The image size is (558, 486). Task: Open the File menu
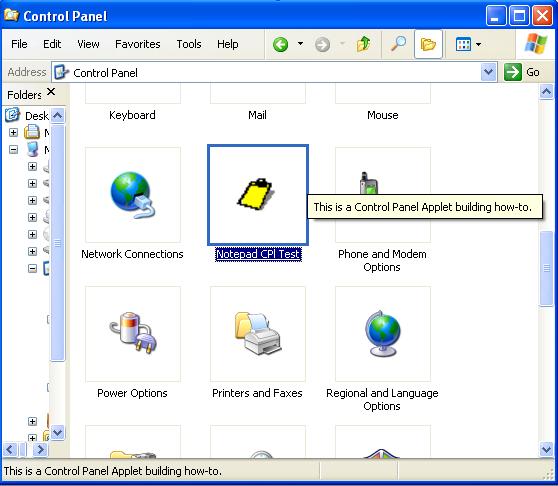coord(19,44)
